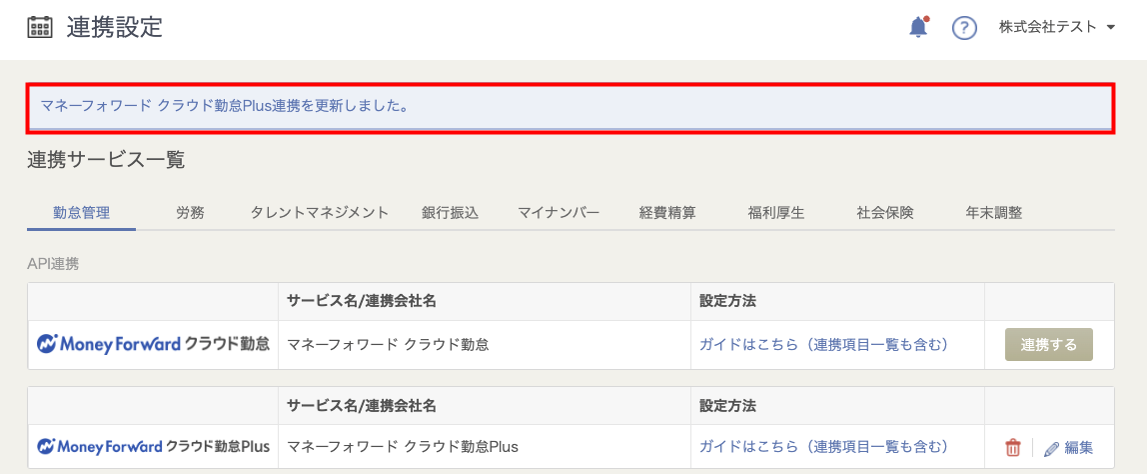Screen dimensions: 1147x474
Task: Select the マイナンバー tab
Action: point(558,212)
